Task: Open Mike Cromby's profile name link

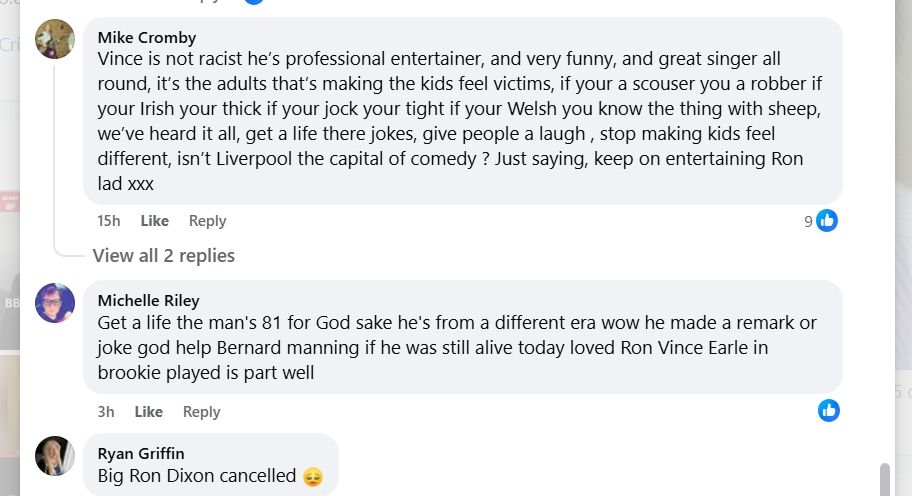Action: (147, 37)
